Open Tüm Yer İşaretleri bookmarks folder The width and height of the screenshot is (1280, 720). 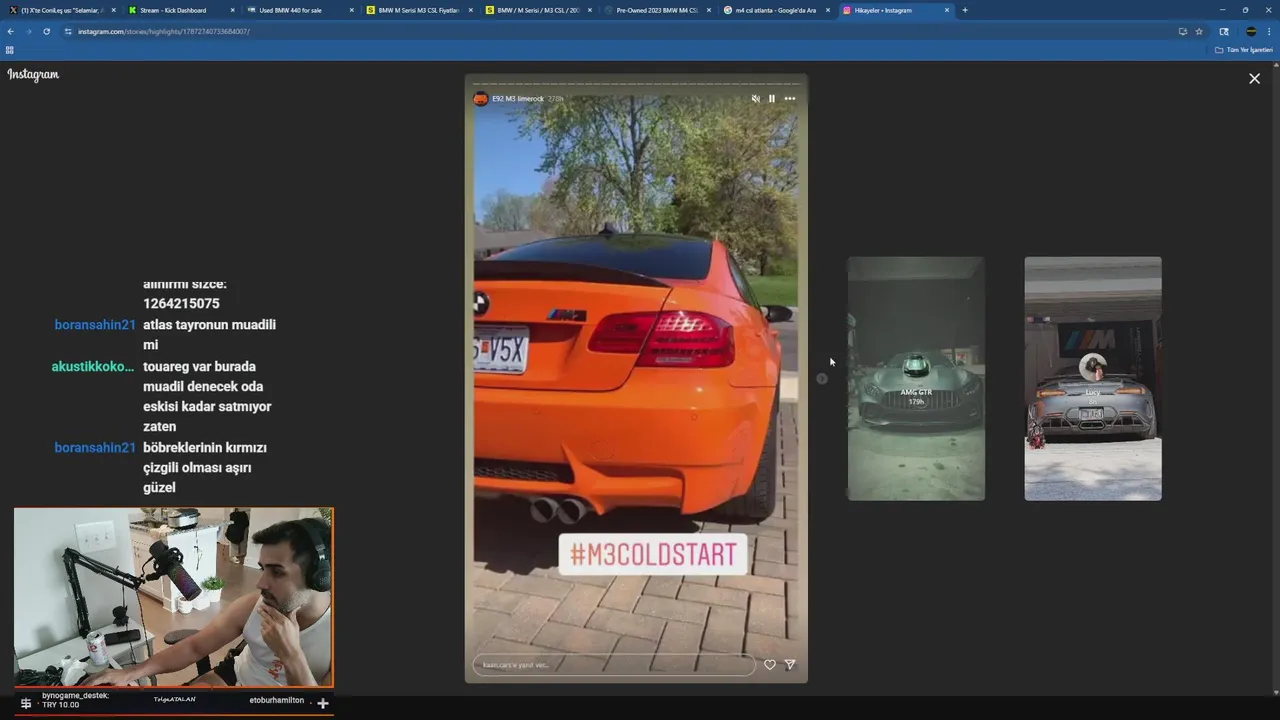(x=1244, y=49)
